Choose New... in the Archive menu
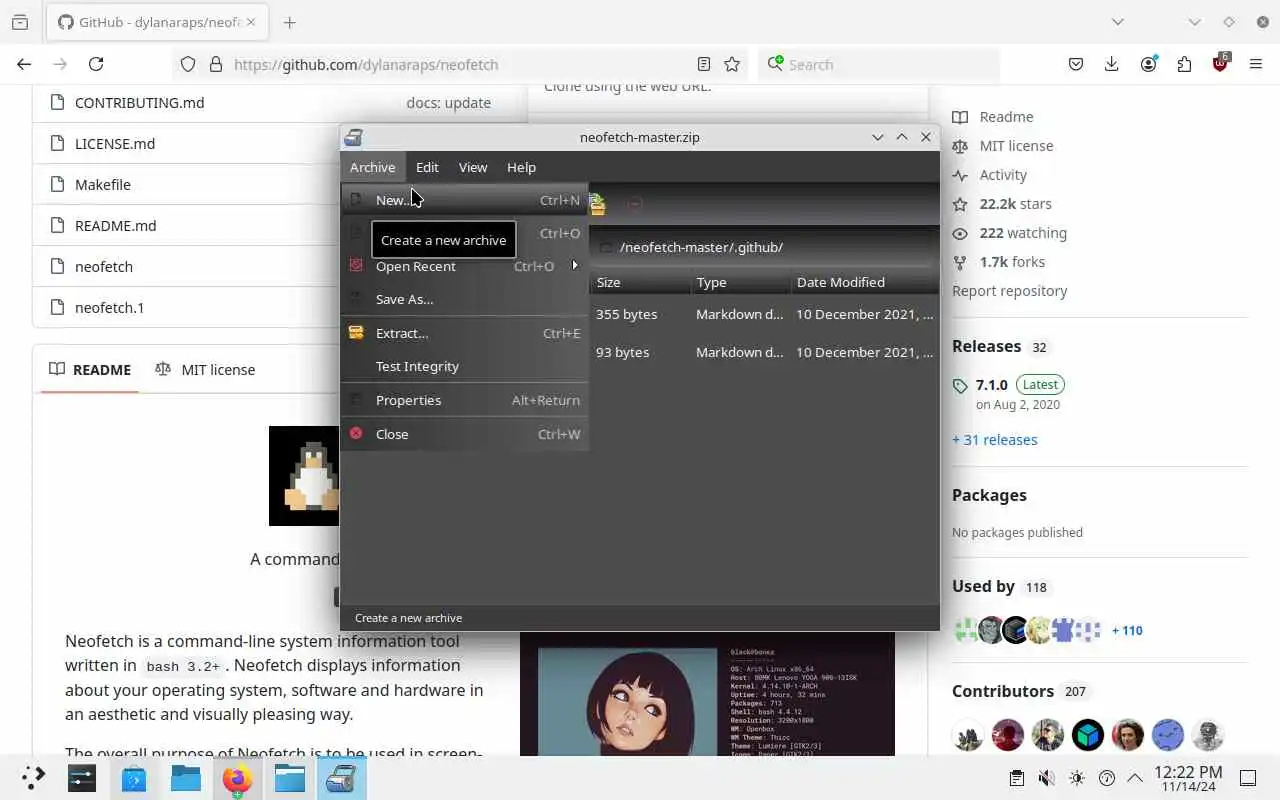Image resolution: width=1280 pixels, height=800 pixels. pos(464,200)
